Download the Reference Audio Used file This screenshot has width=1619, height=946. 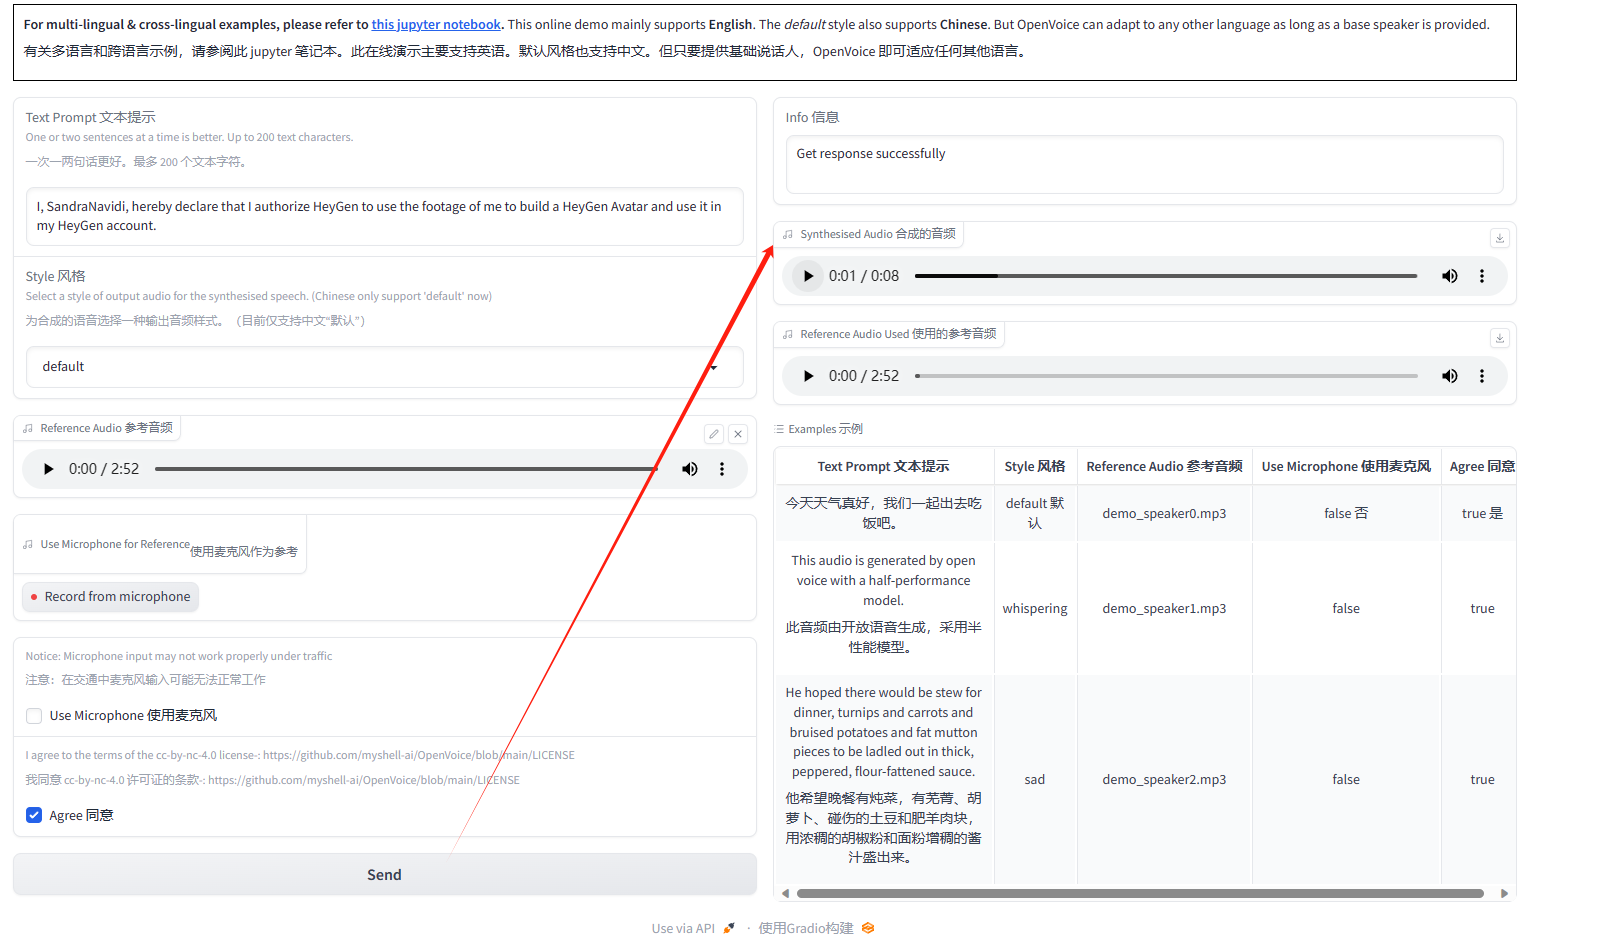pos(1499,338)
